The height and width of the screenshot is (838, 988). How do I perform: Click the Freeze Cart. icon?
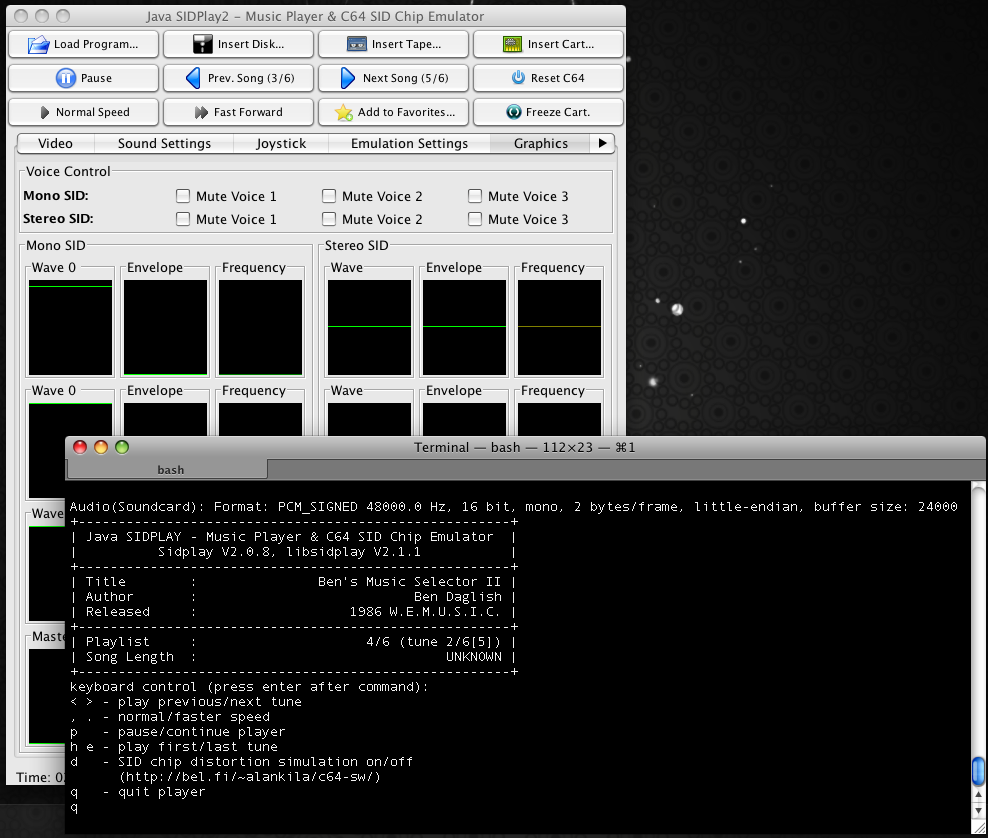click(514, 112)
